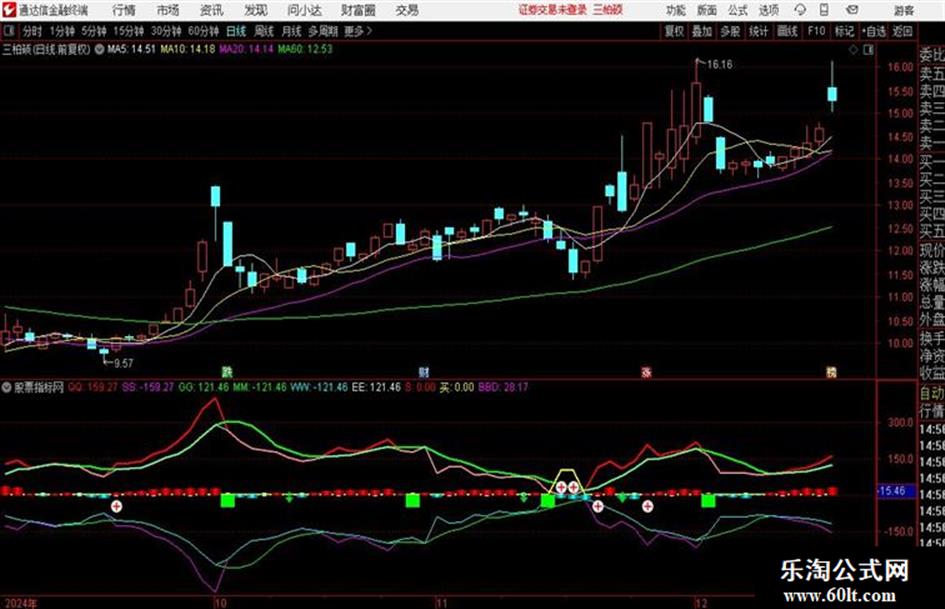Switch to the 60分钟 timeframe tab

coord(204,31)
